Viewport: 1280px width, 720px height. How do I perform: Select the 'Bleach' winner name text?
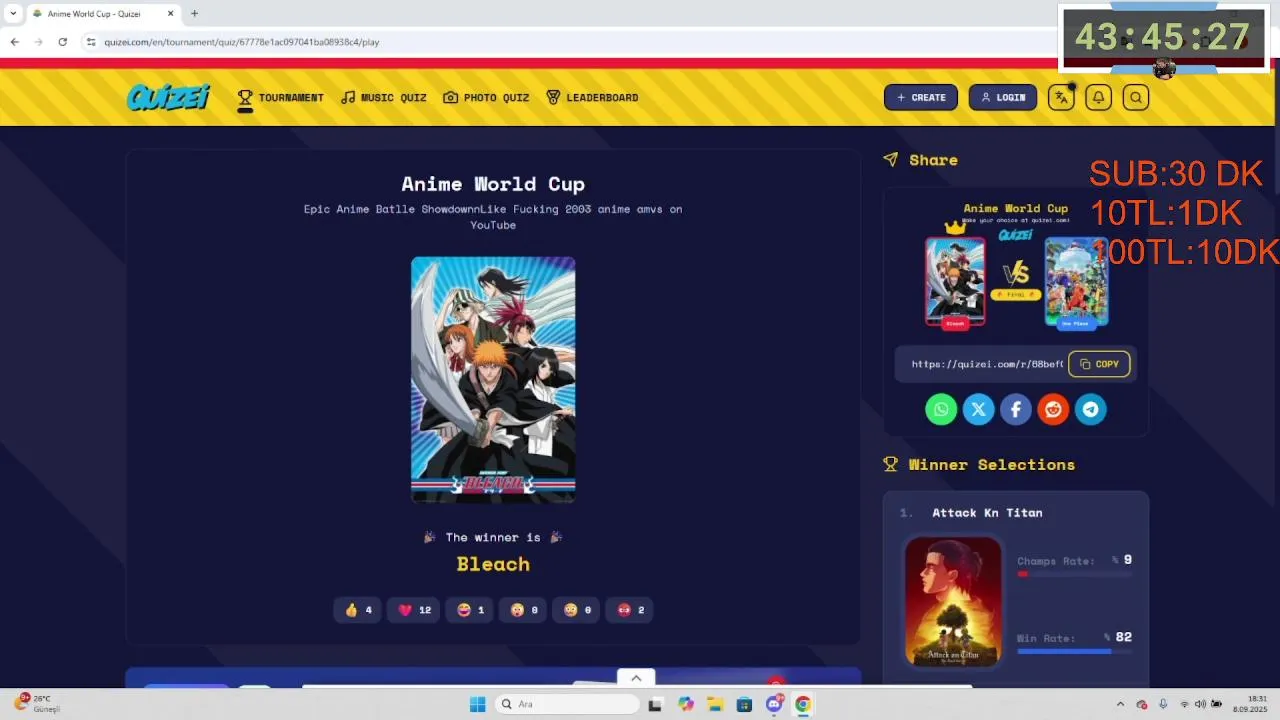pos(493,564)
